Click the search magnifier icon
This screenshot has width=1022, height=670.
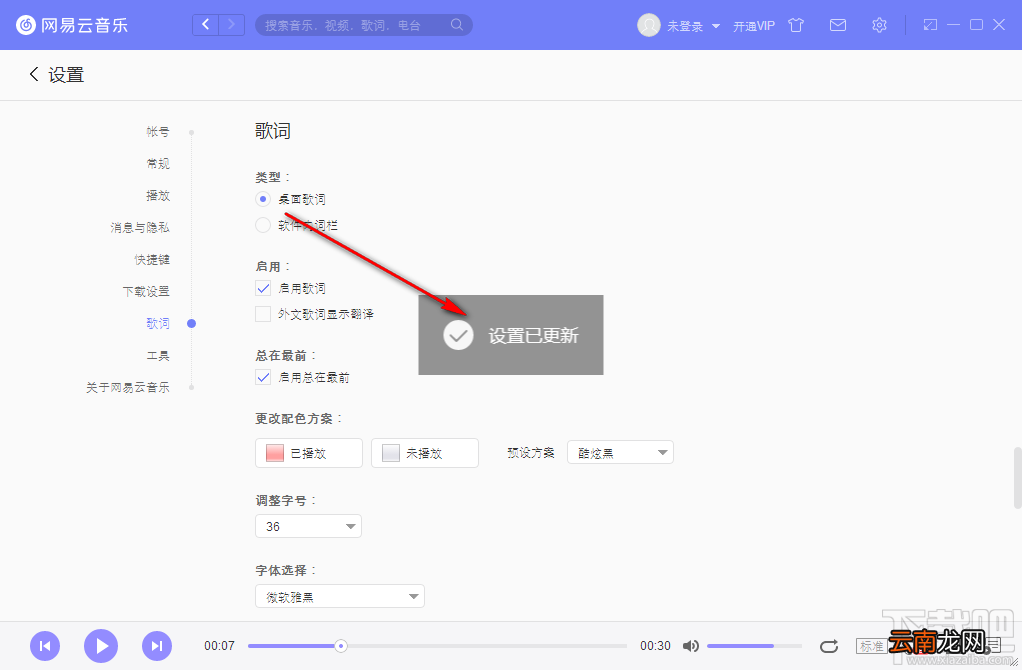coord(457,25)
